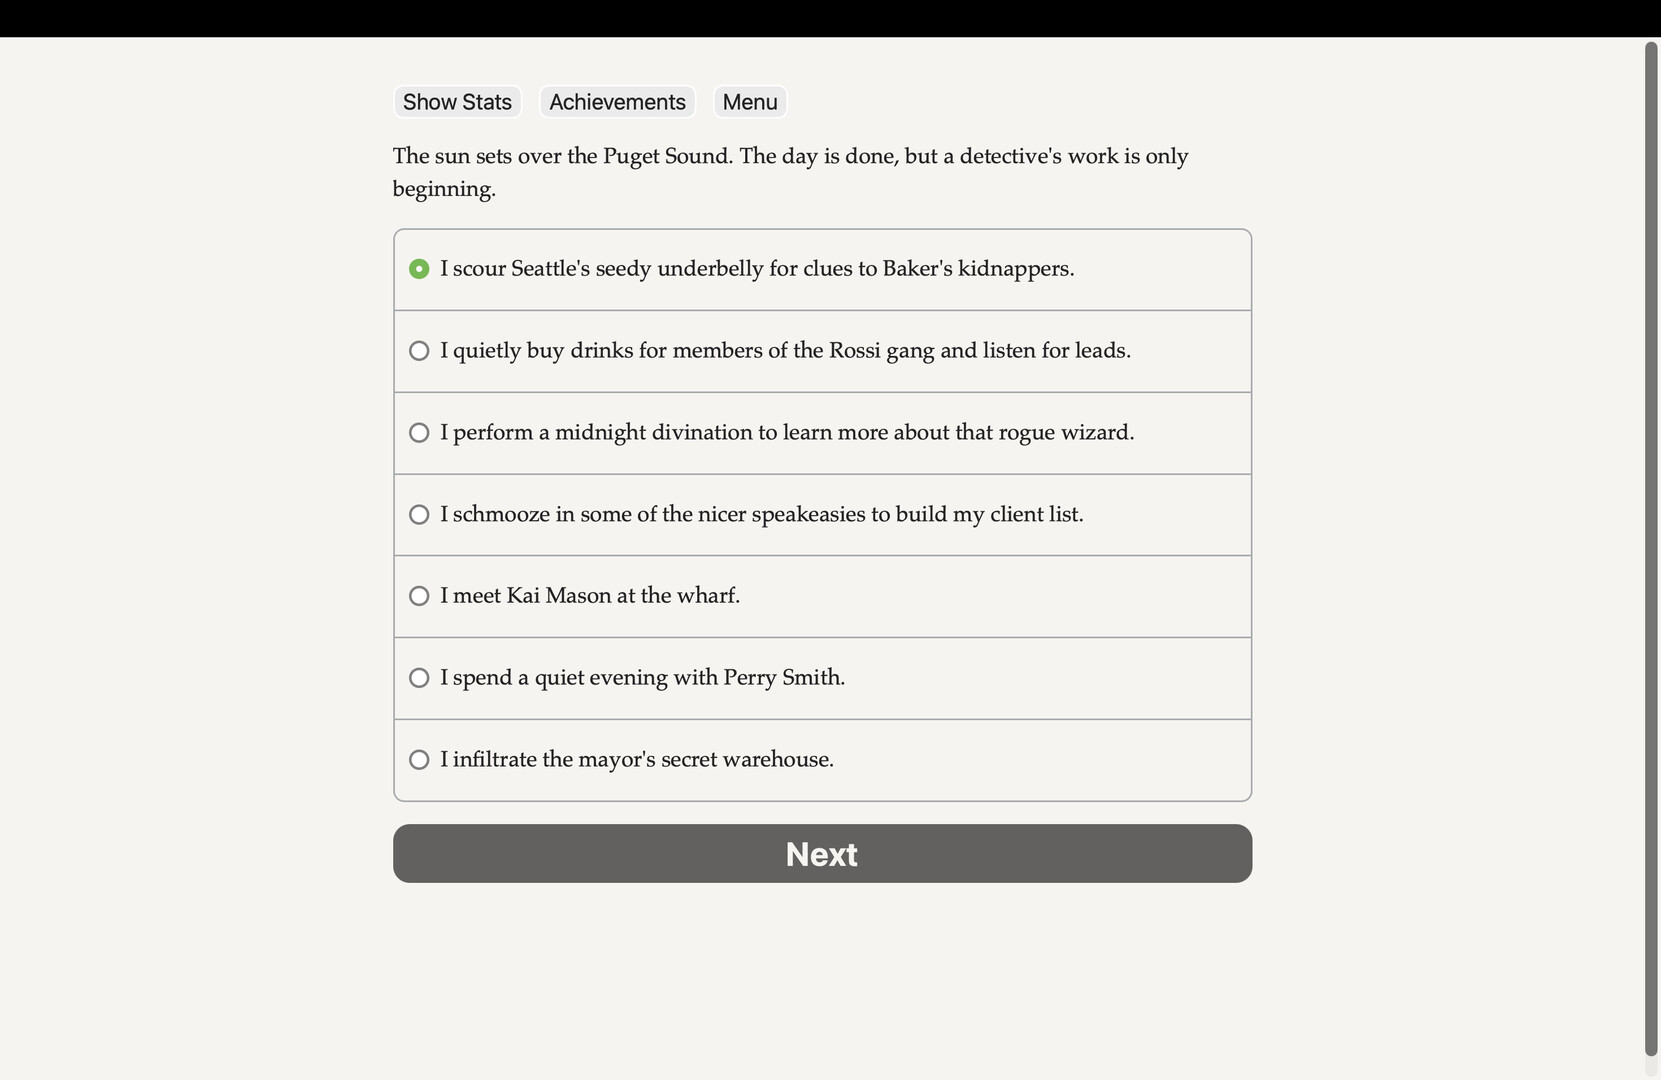Select quiet evening with Perry Smith

[419, 678]
